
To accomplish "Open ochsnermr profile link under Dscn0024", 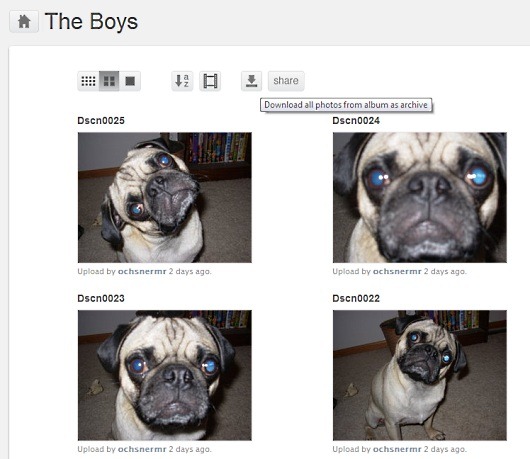I will 397,271.
